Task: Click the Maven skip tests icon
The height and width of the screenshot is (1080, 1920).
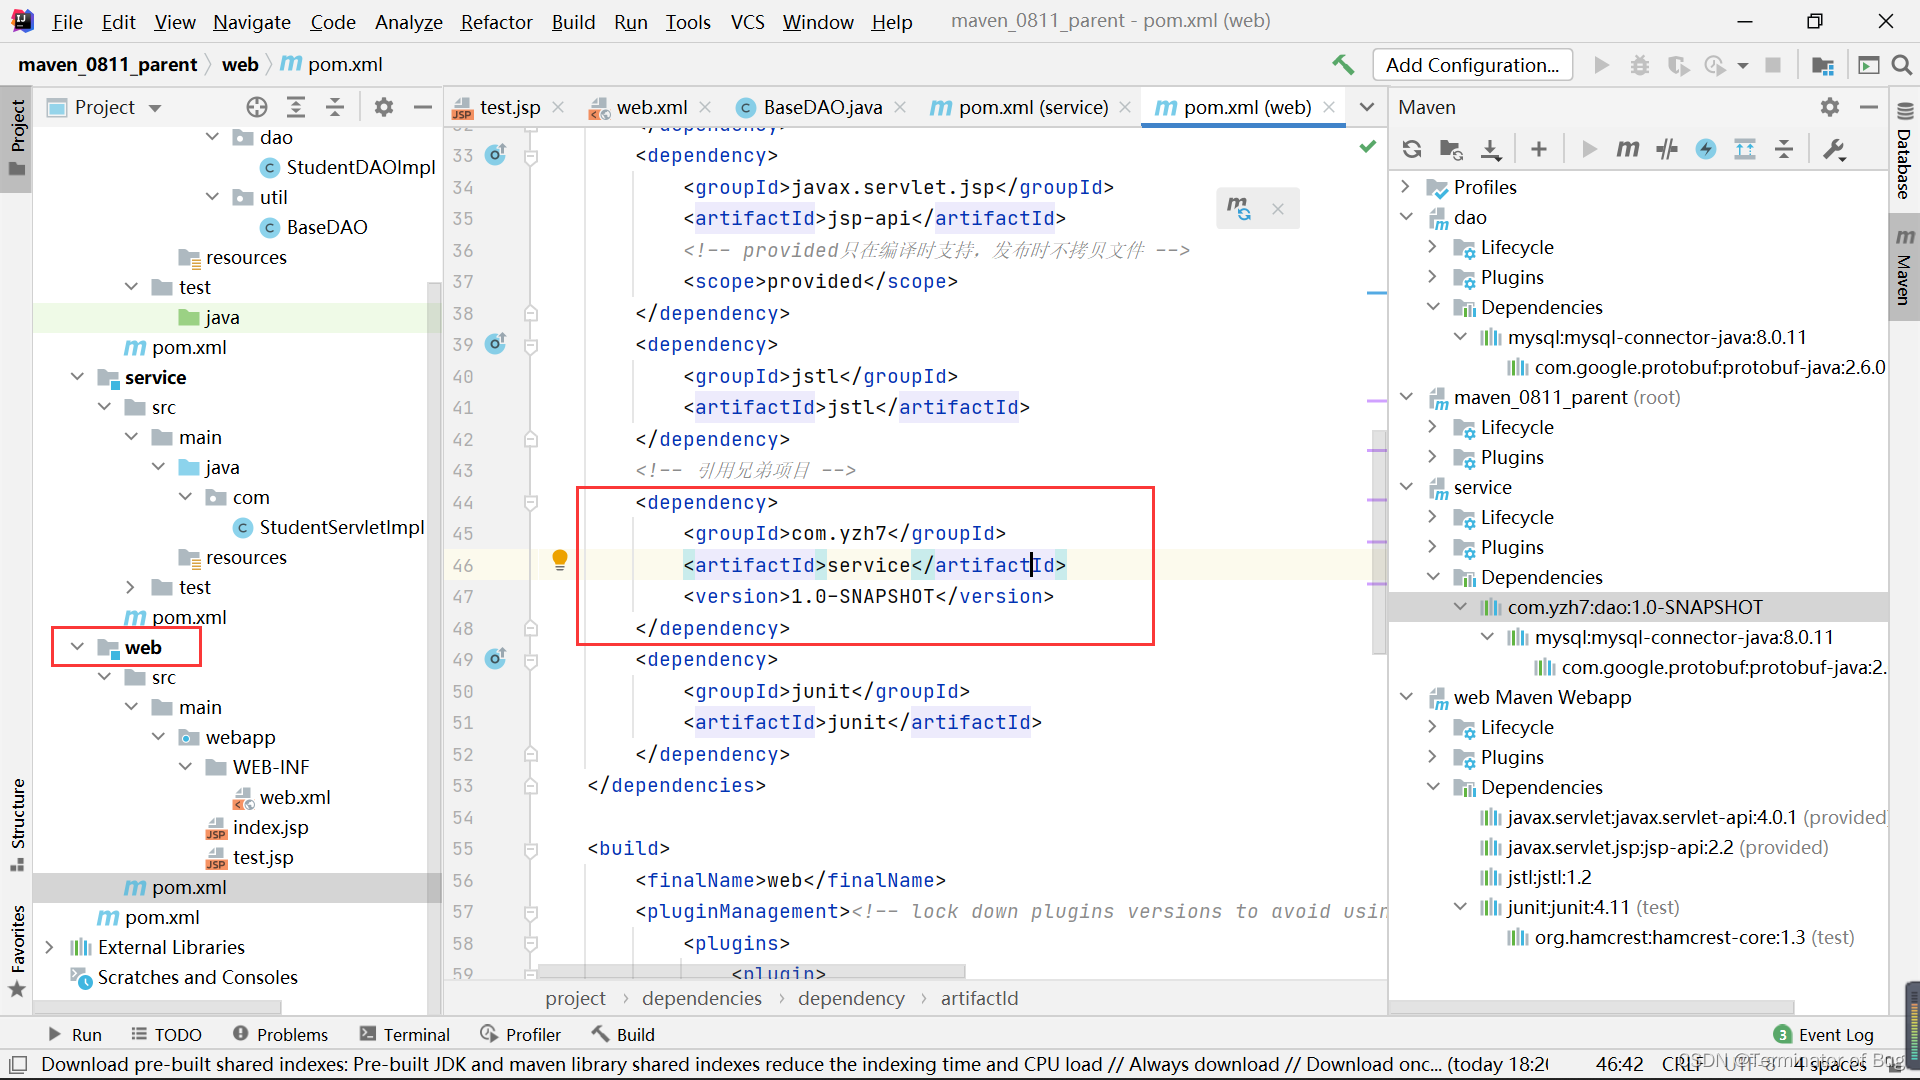Action: (1668, 148)
